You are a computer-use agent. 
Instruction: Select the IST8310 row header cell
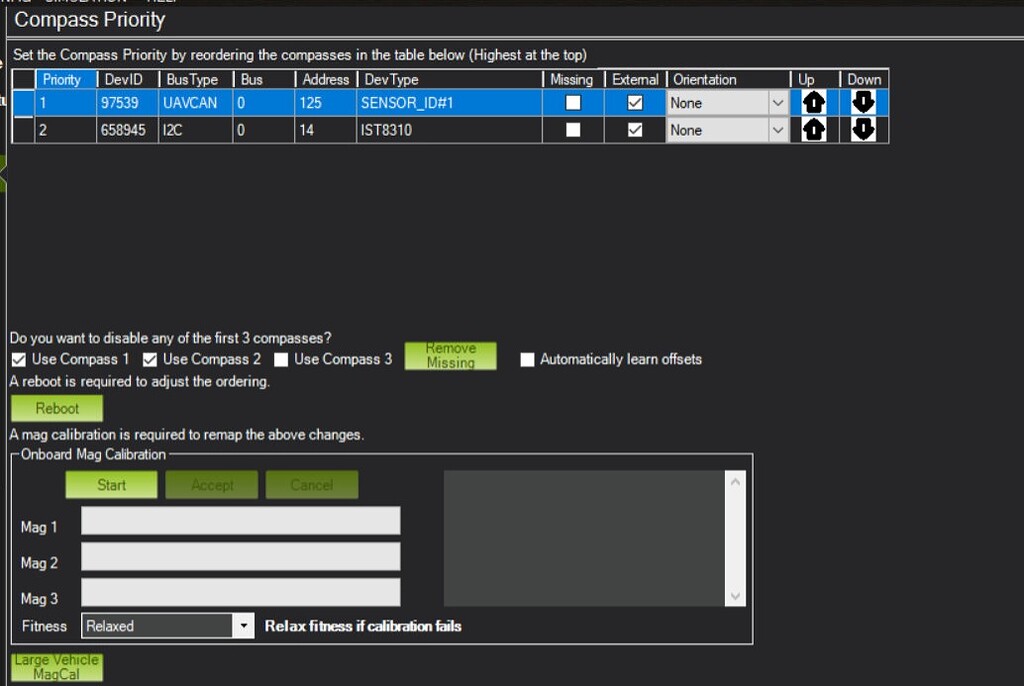[x=23, y=130]
